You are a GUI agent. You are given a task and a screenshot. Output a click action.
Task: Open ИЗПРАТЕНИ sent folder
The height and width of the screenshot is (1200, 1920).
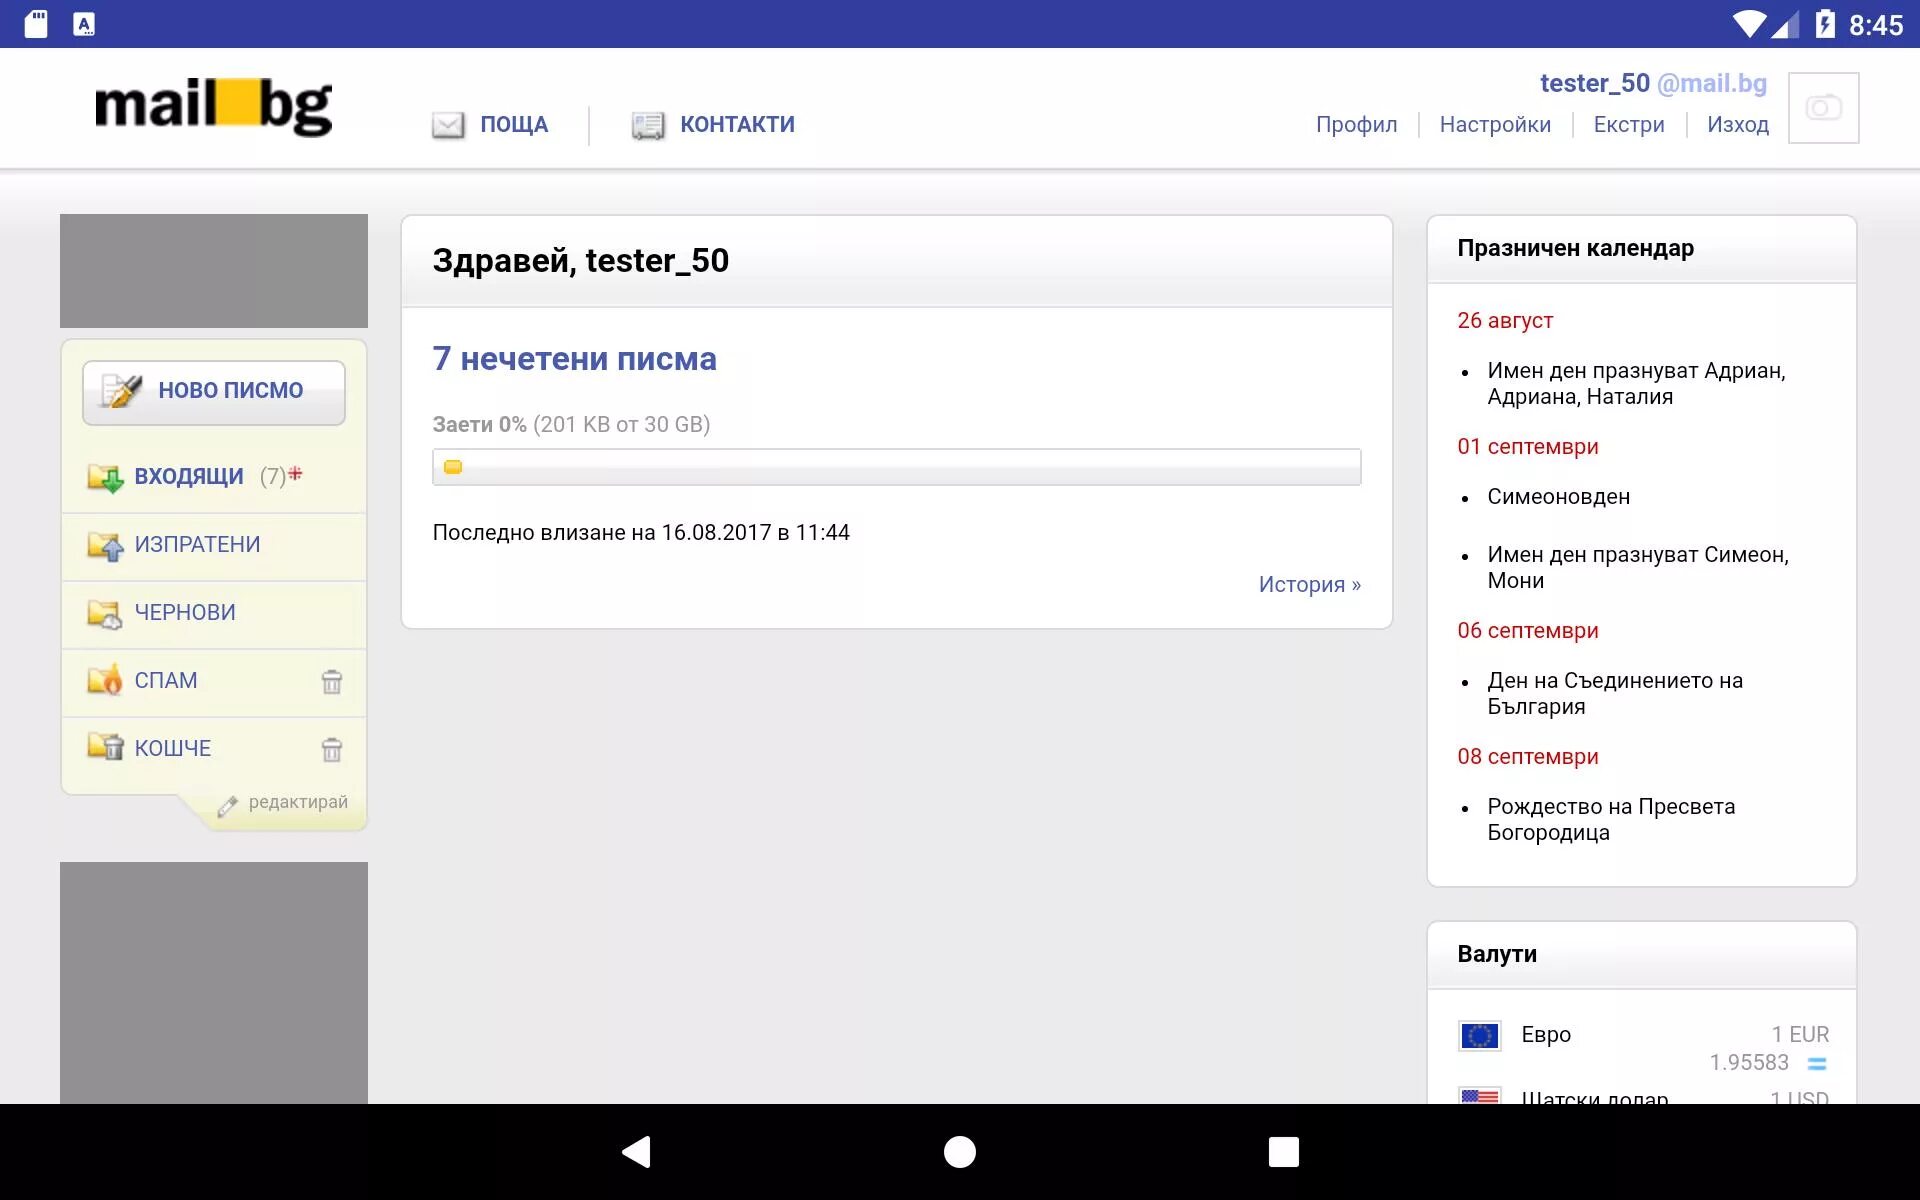click(x=197, y=545)
